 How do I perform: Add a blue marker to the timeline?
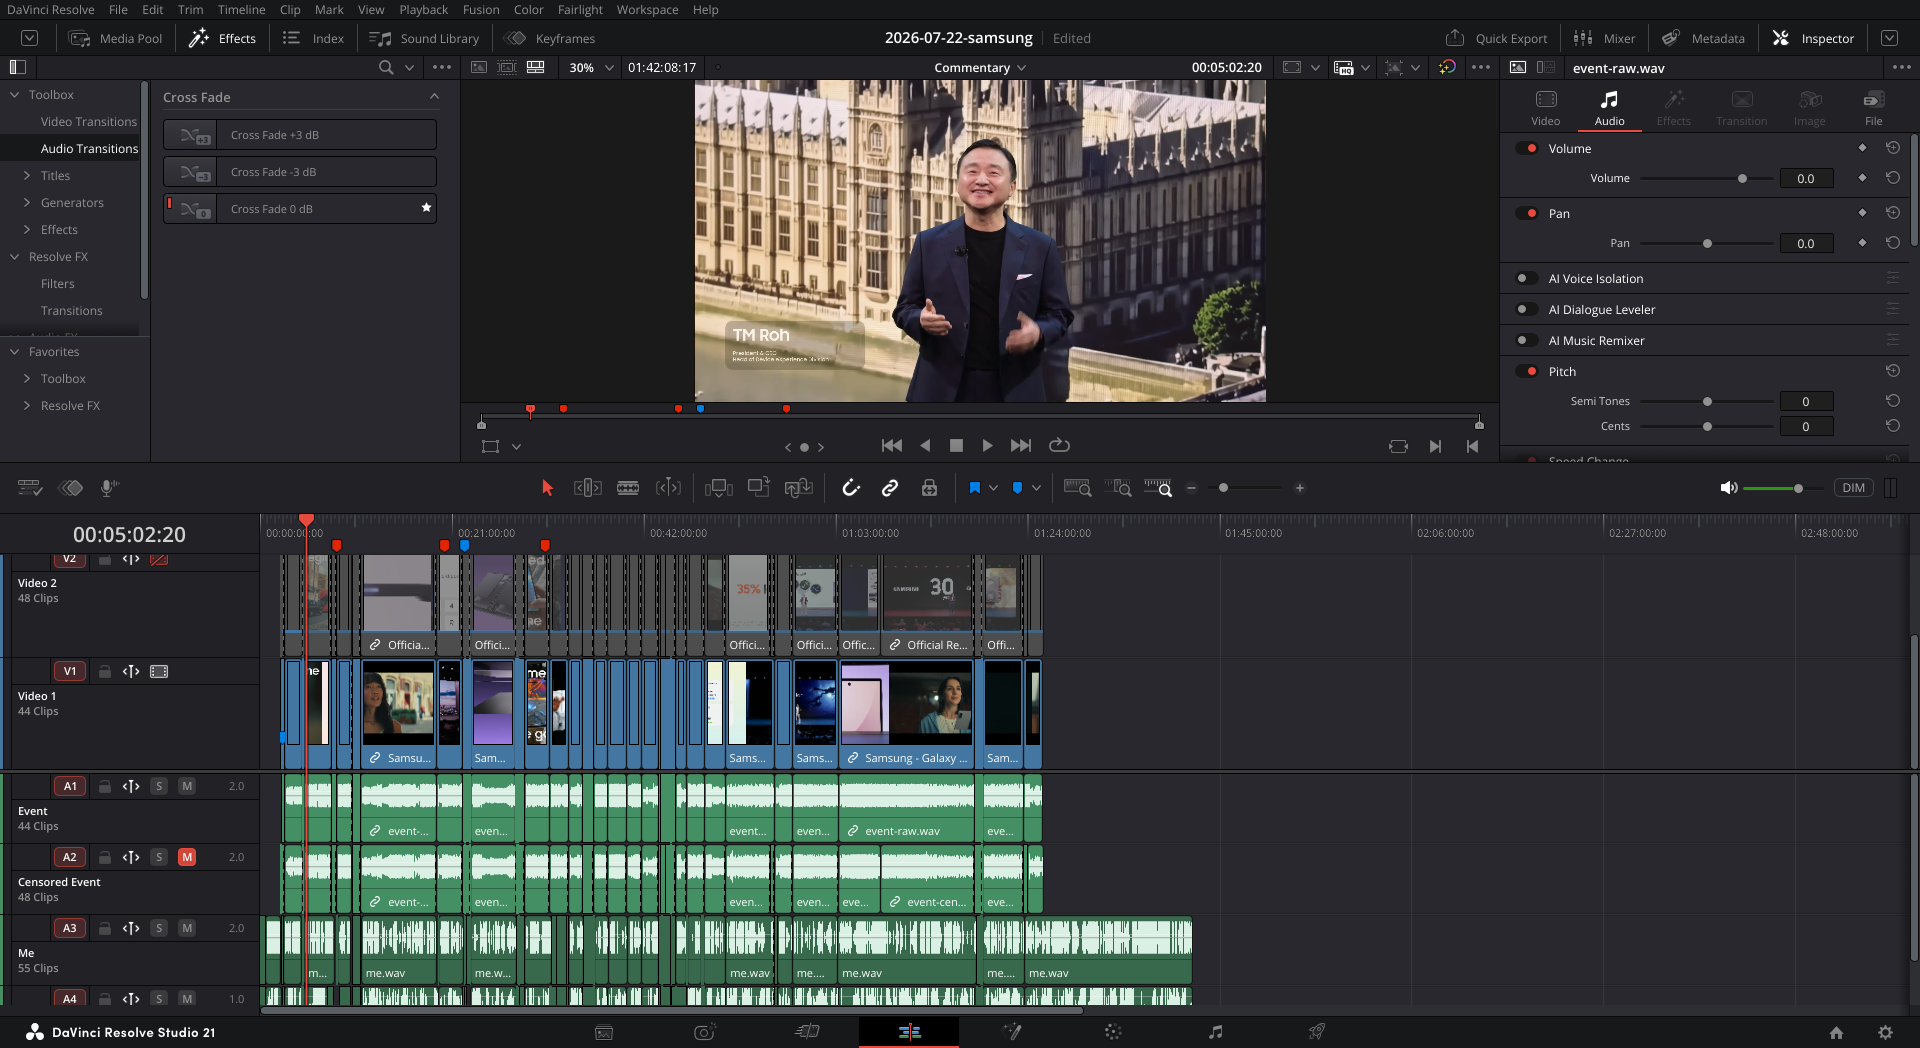click(x=1017, y=488)
